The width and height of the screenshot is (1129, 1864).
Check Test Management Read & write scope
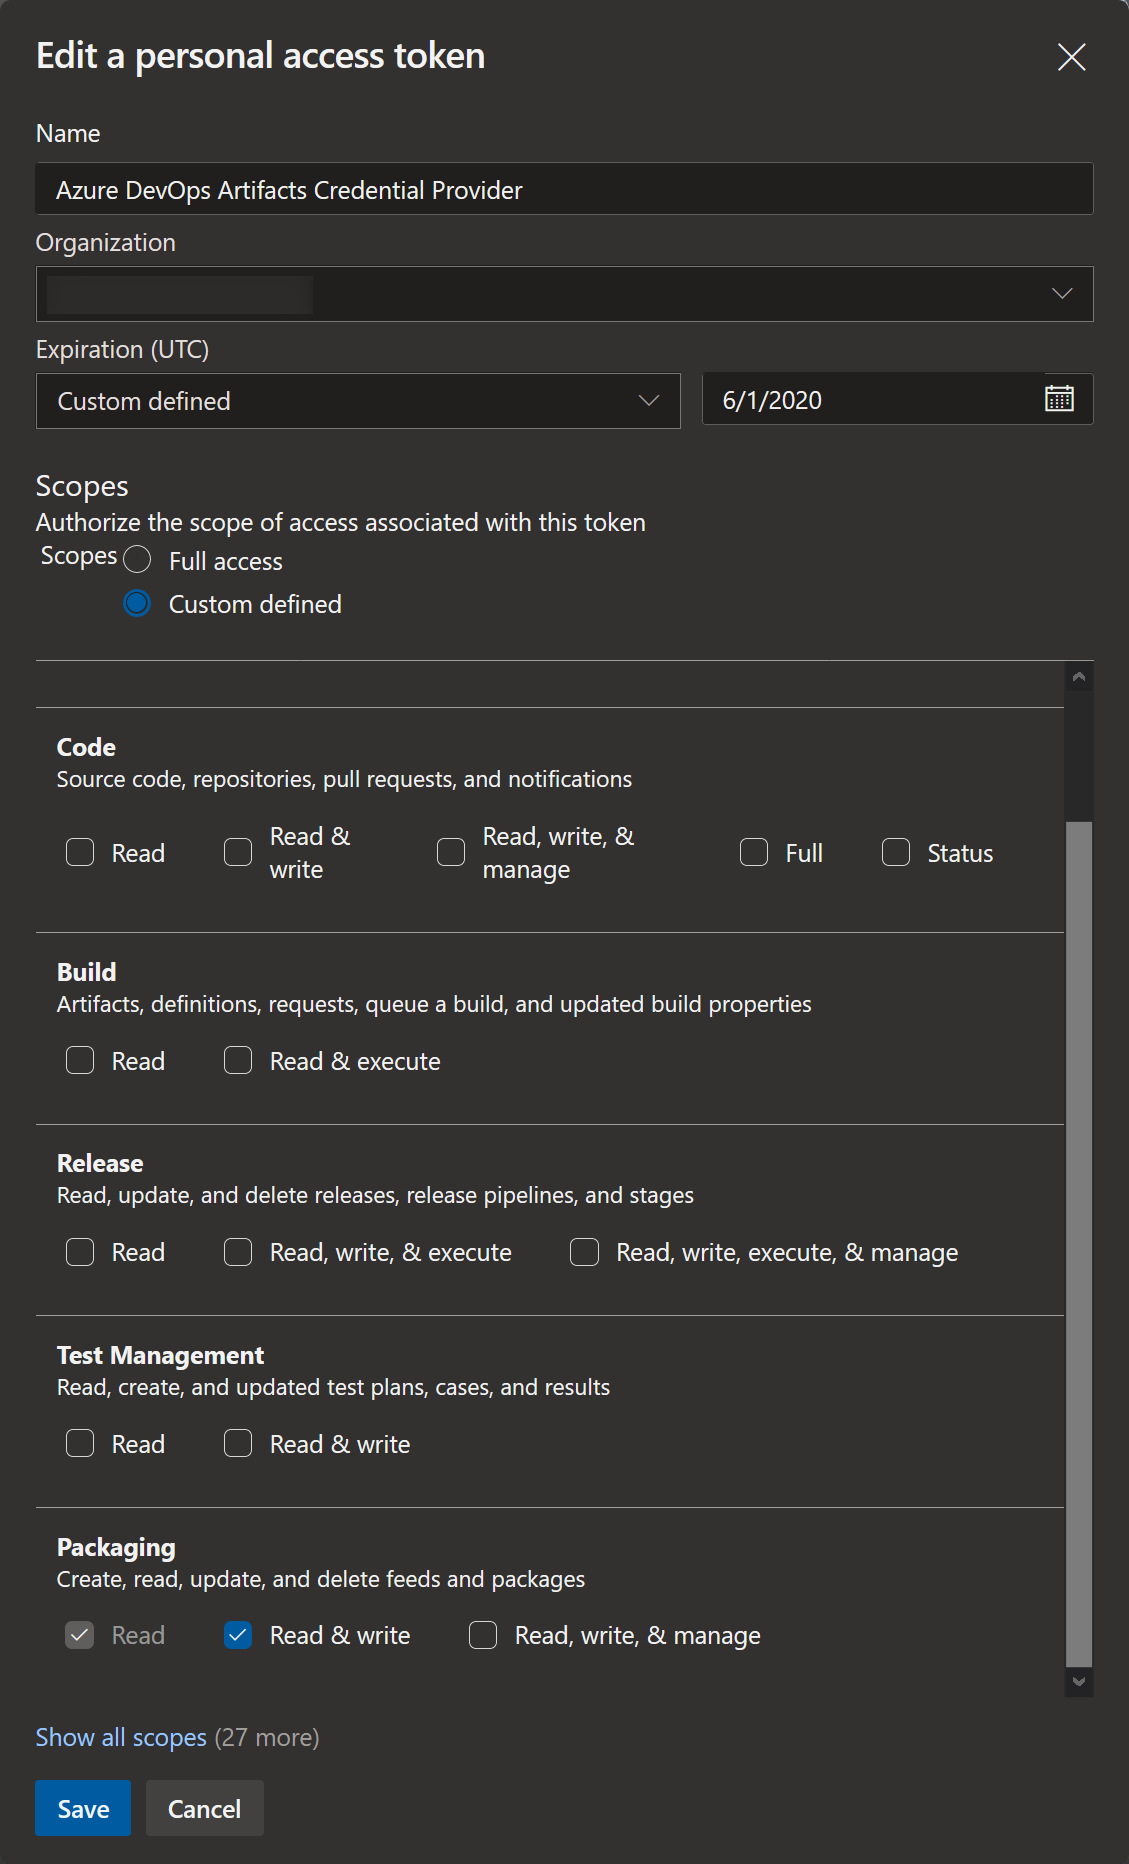pos(238,1443)
